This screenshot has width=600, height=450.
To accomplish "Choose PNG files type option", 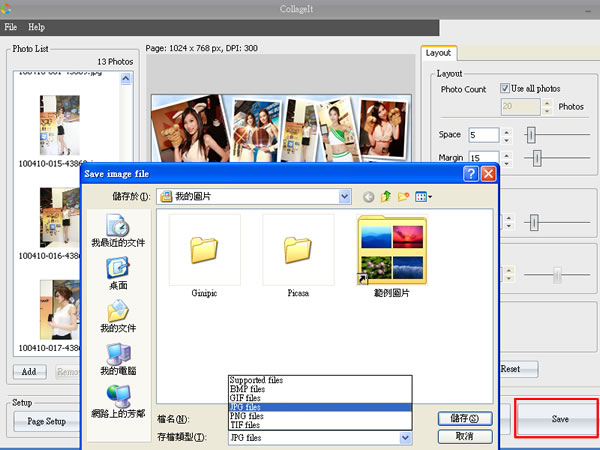I will (x=320, y=416).
